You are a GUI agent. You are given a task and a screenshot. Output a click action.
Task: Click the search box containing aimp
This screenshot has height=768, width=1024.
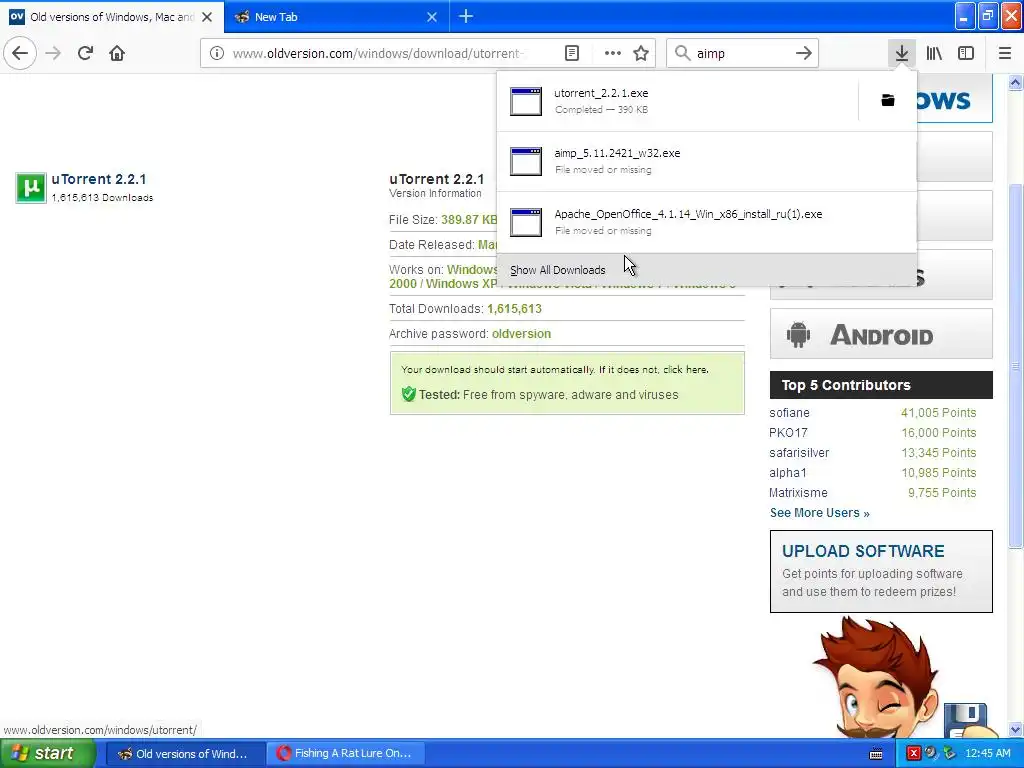742,53
